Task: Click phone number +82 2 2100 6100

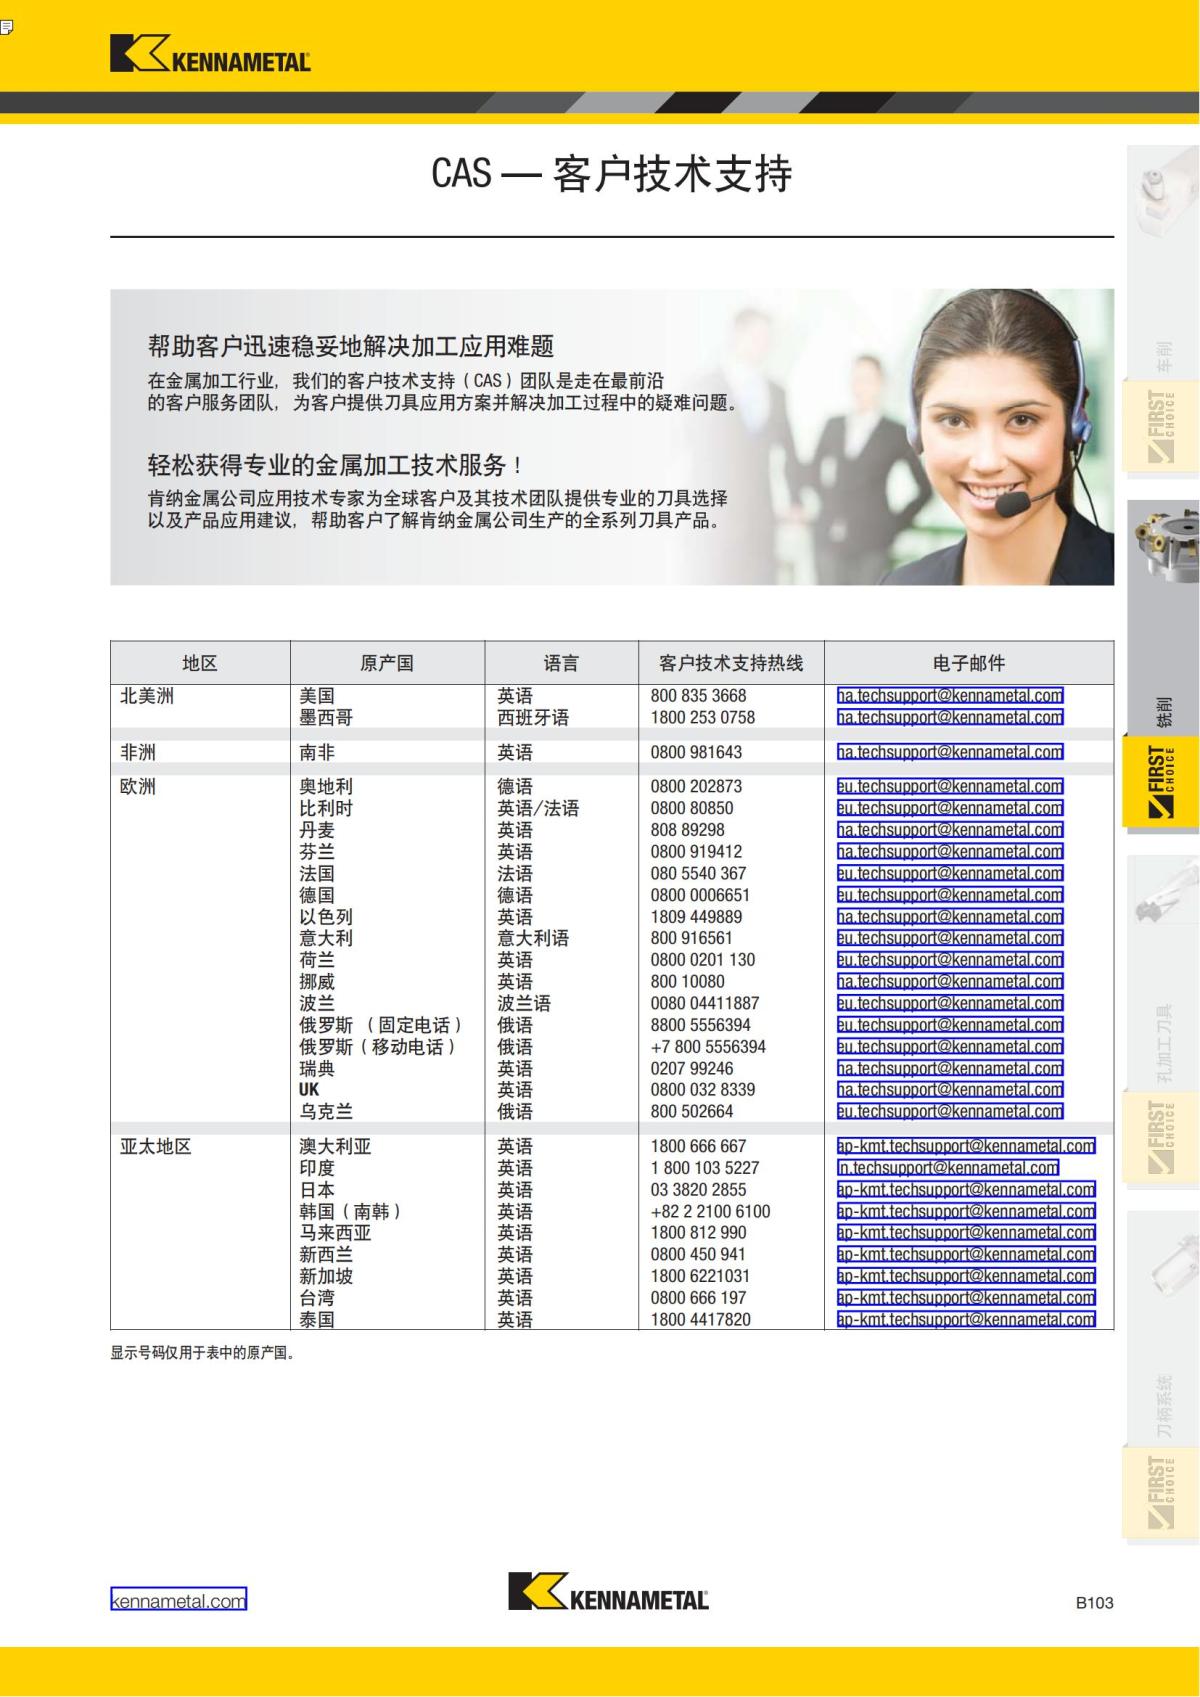Action: [x=710, y=1211]
